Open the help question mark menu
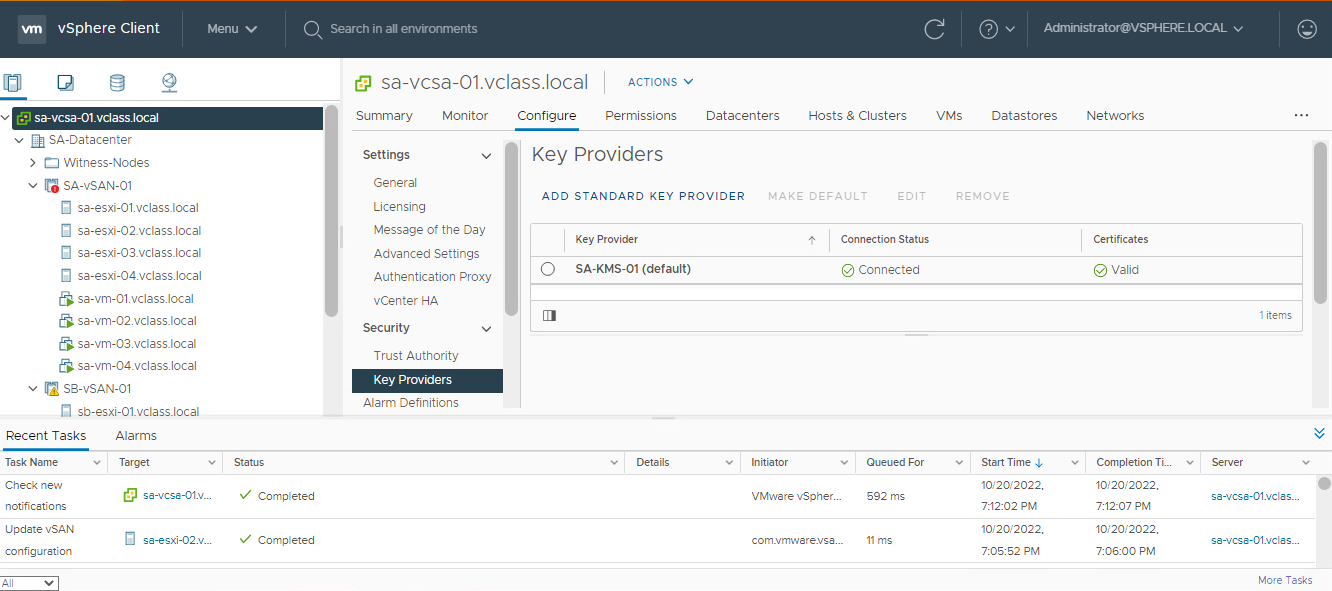The image size is (1332, 591). pos(997,29)
